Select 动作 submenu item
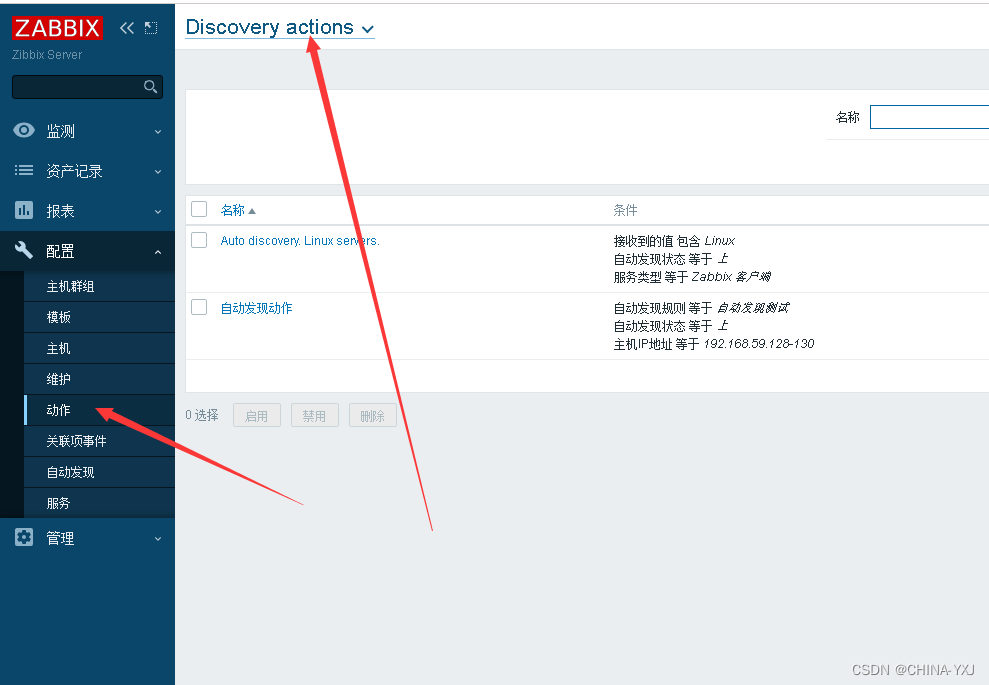The width and height of the screenshot is (989, 685). pos(99,410)
